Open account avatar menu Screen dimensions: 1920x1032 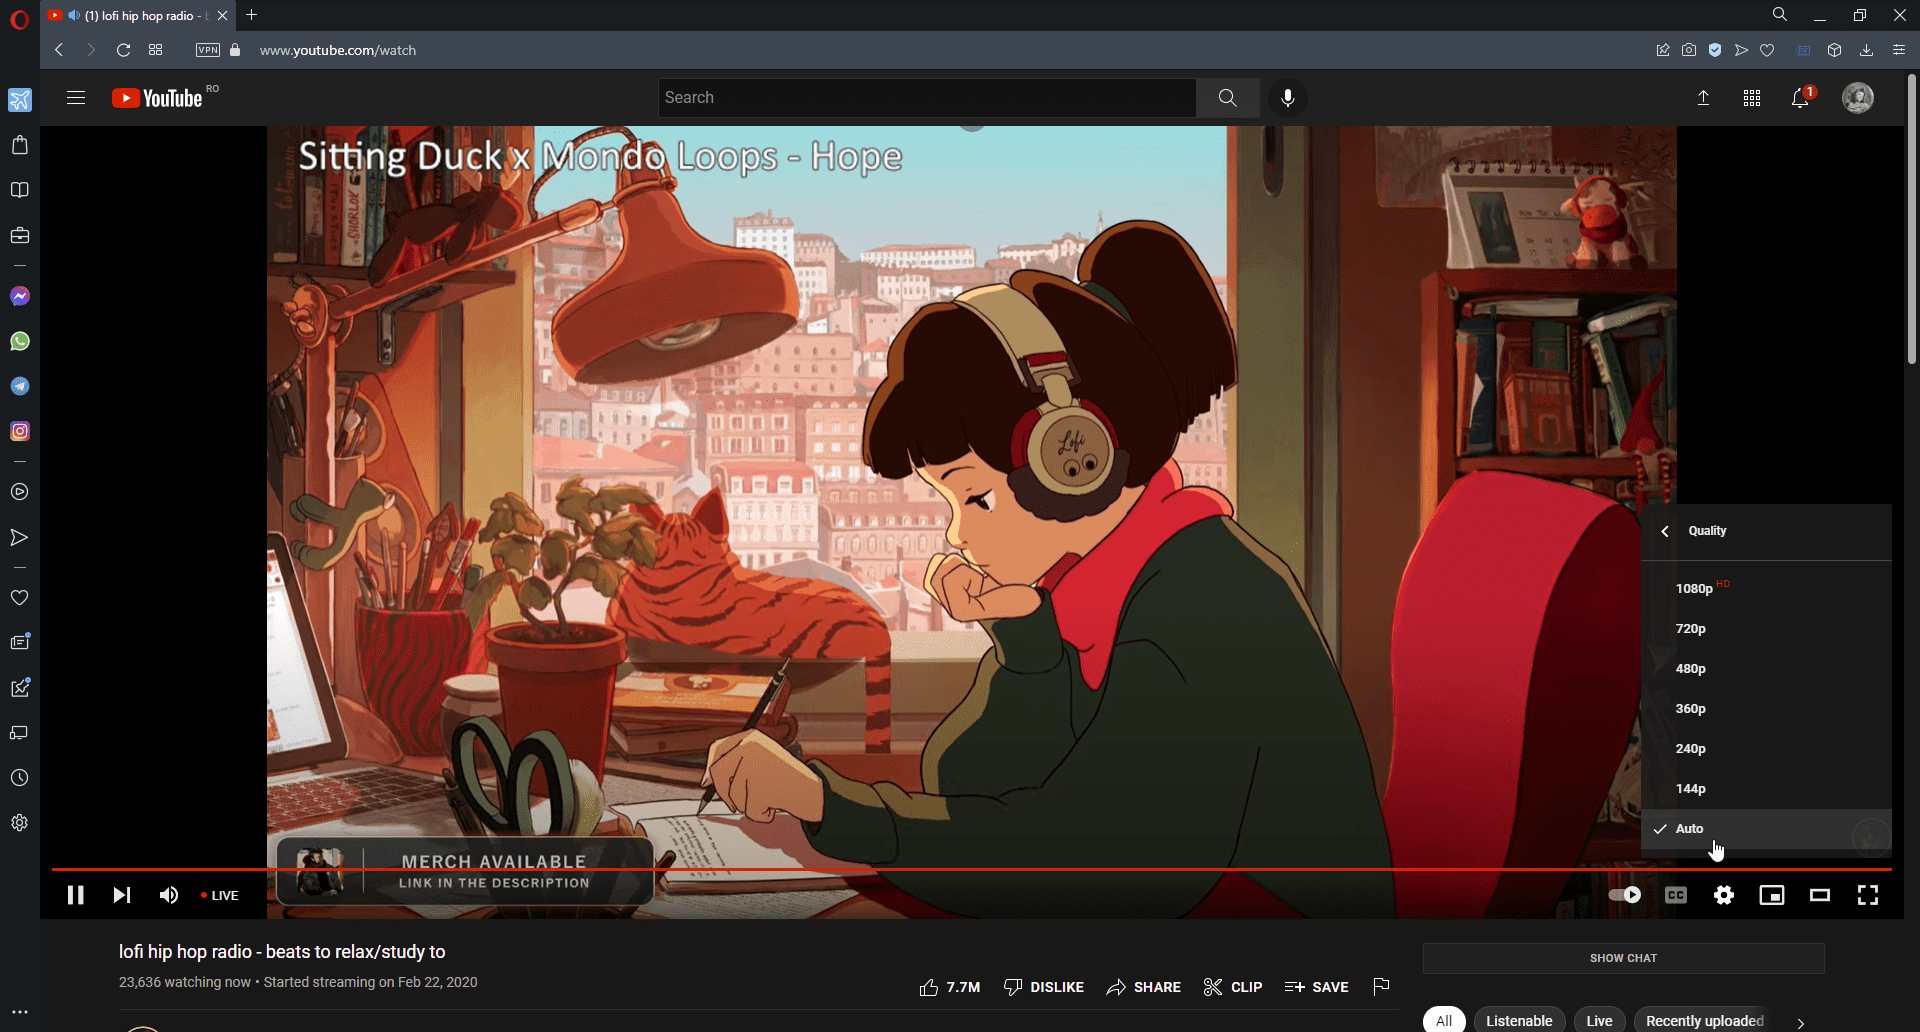(x=1858, y=98)
